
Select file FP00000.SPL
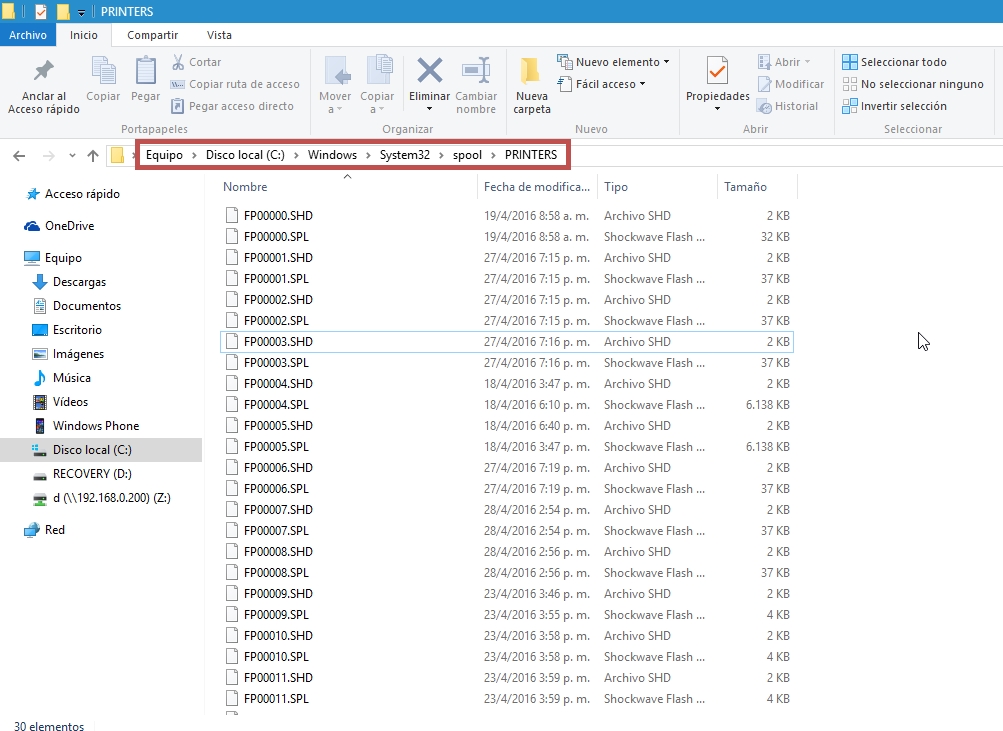pos(507,237)
